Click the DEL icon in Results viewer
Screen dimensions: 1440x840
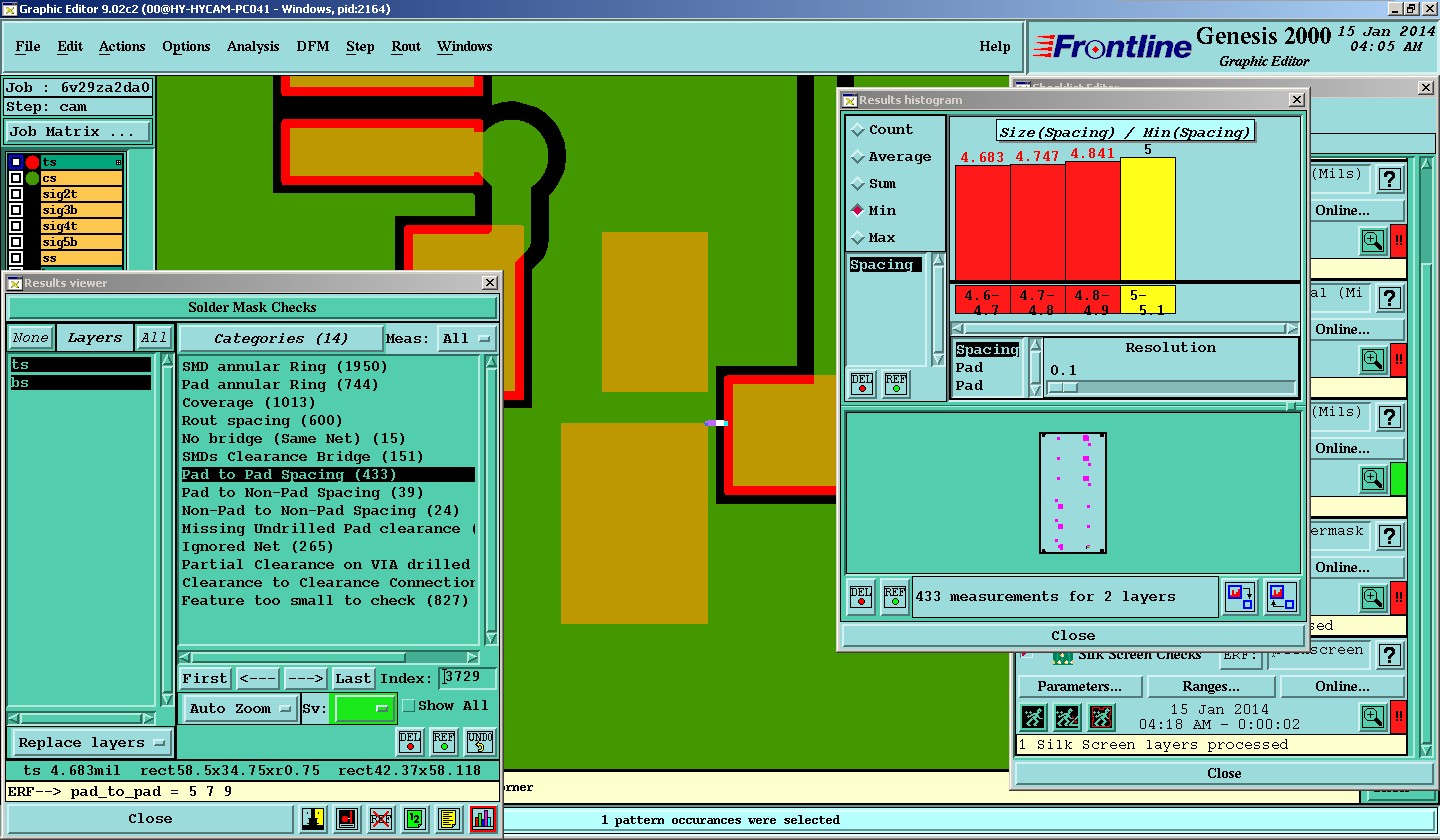[x=410, y=741]
